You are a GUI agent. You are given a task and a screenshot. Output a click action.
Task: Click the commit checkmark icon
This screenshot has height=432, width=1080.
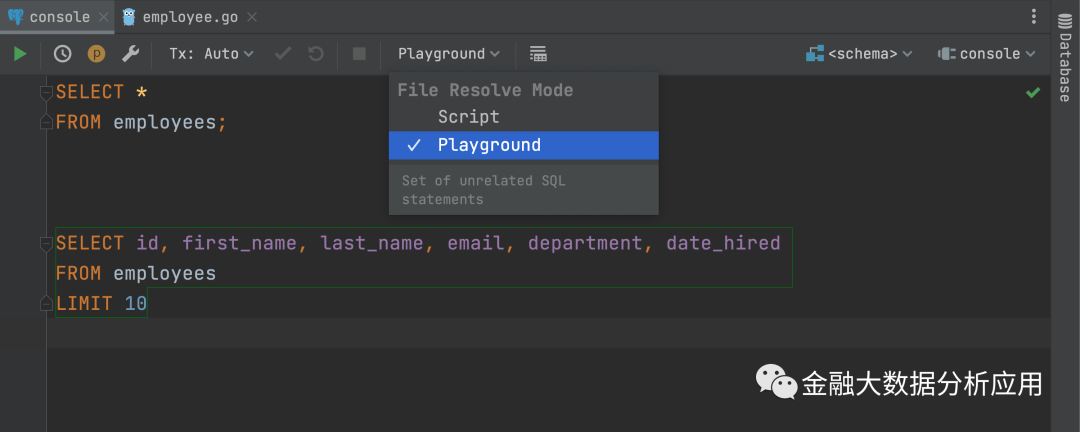click(x=283, y=54)
